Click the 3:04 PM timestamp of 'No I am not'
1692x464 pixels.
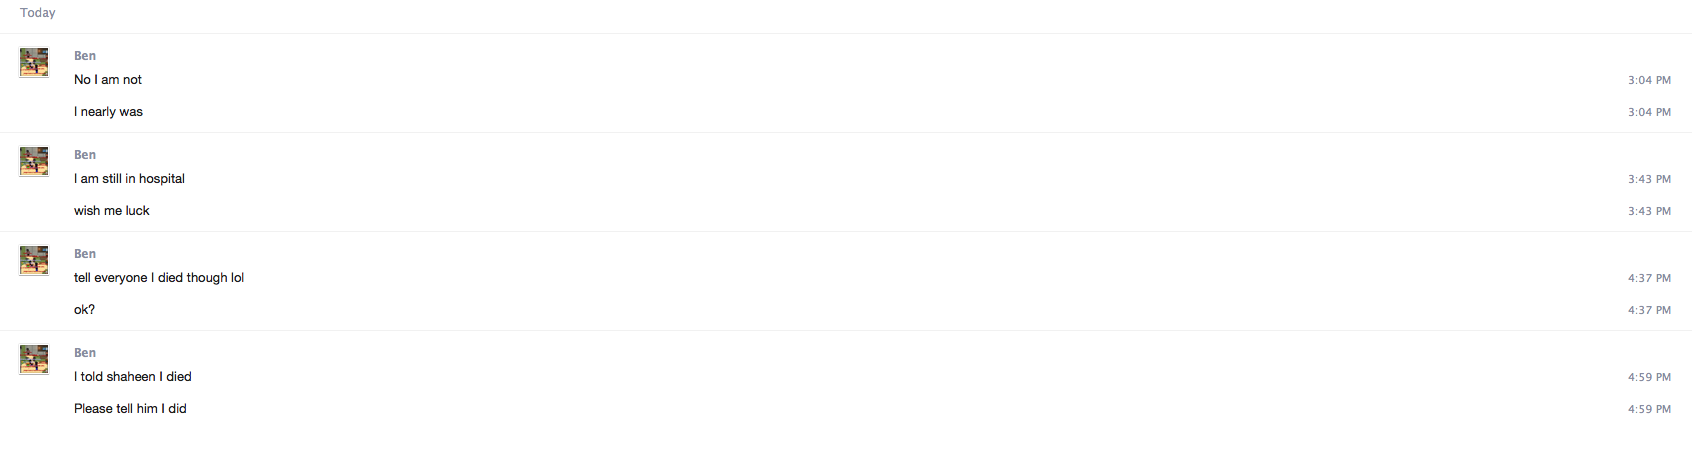coord(1649,80)
